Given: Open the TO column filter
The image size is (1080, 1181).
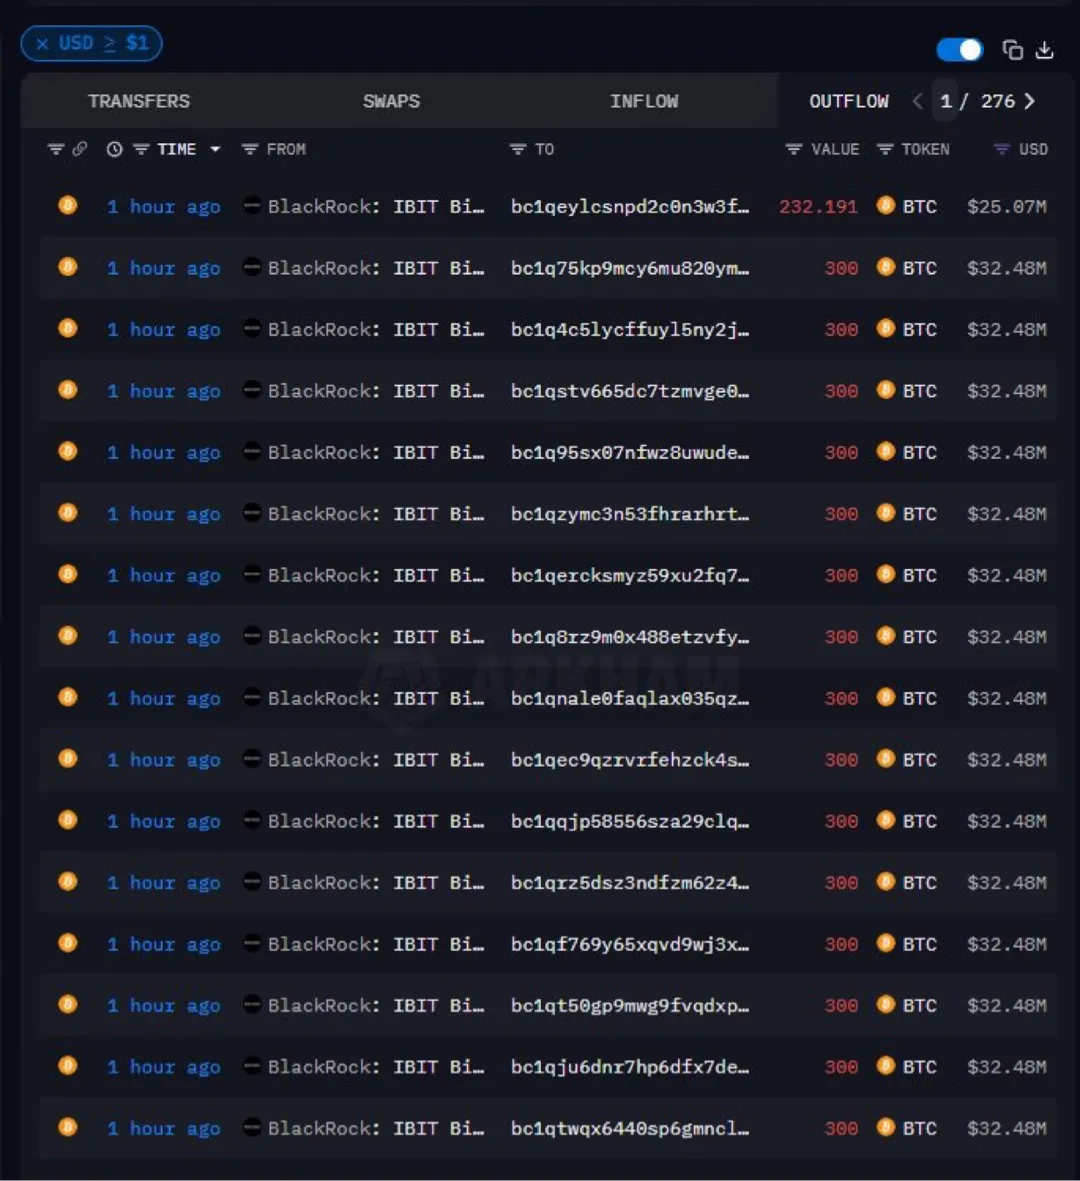Looking at the screenshot, I should tap(517, 149).
